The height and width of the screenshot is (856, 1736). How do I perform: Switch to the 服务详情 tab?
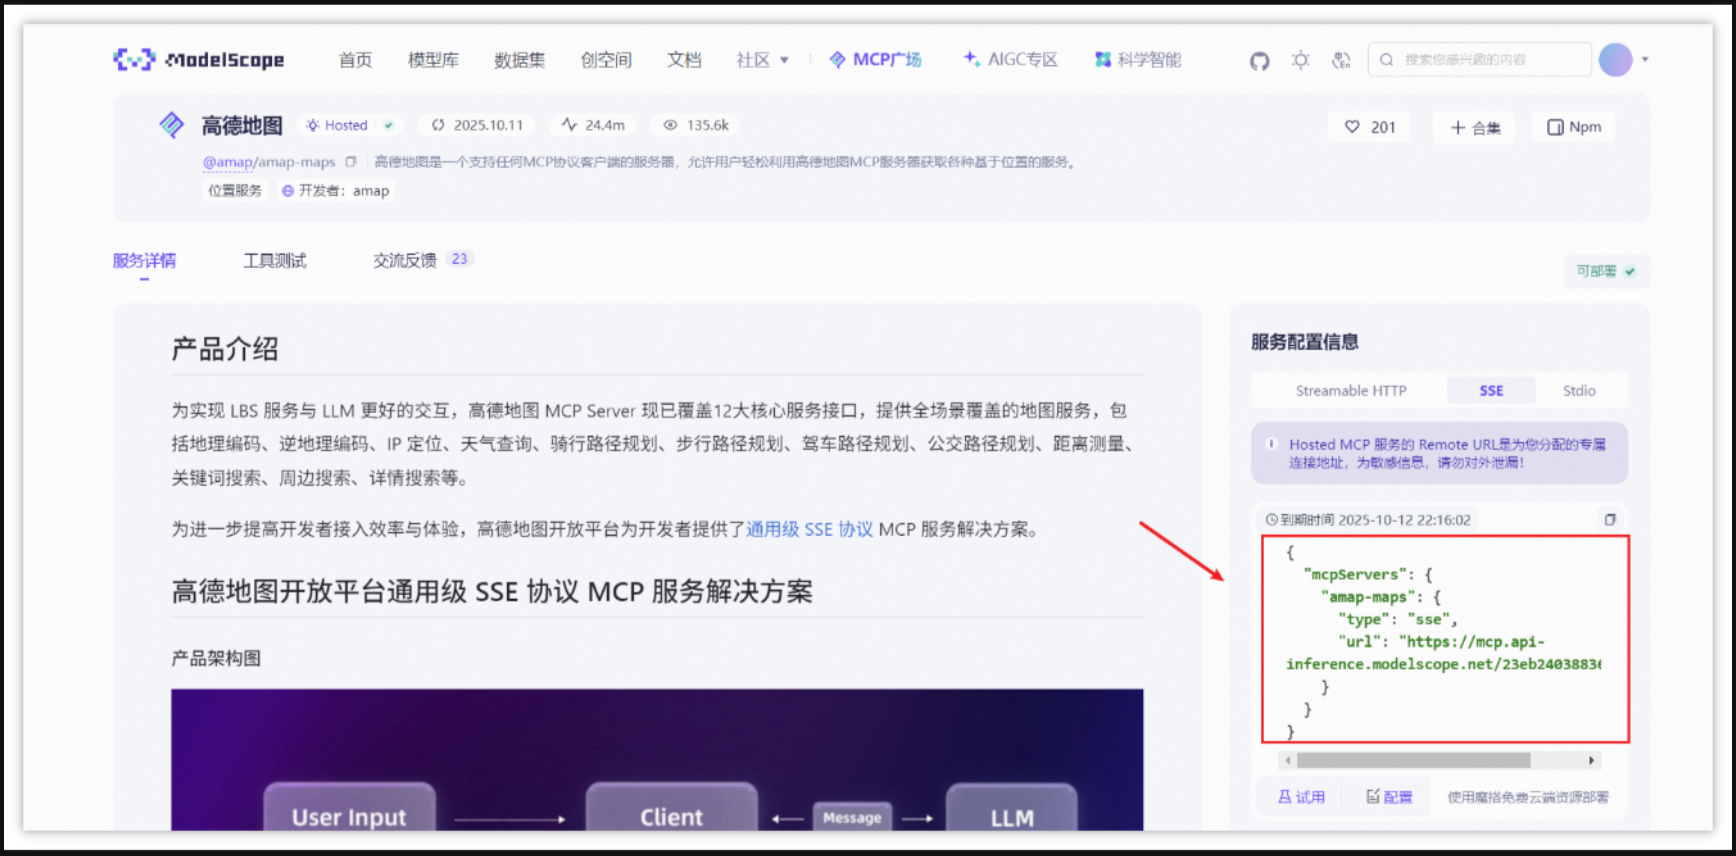[x=144, y=261]
